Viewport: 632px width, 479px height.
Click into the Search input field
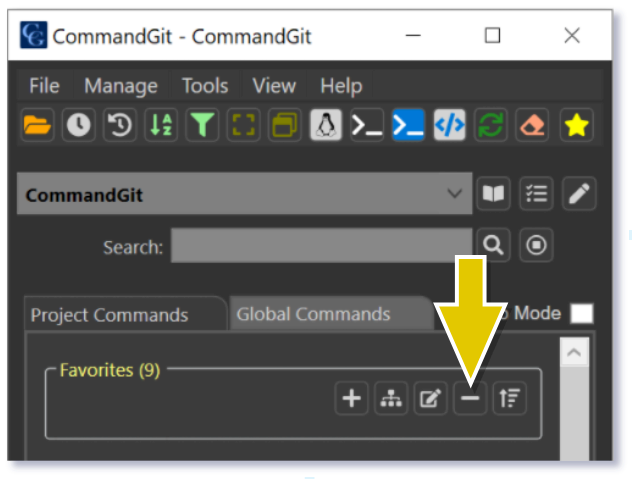click(320, 246)
